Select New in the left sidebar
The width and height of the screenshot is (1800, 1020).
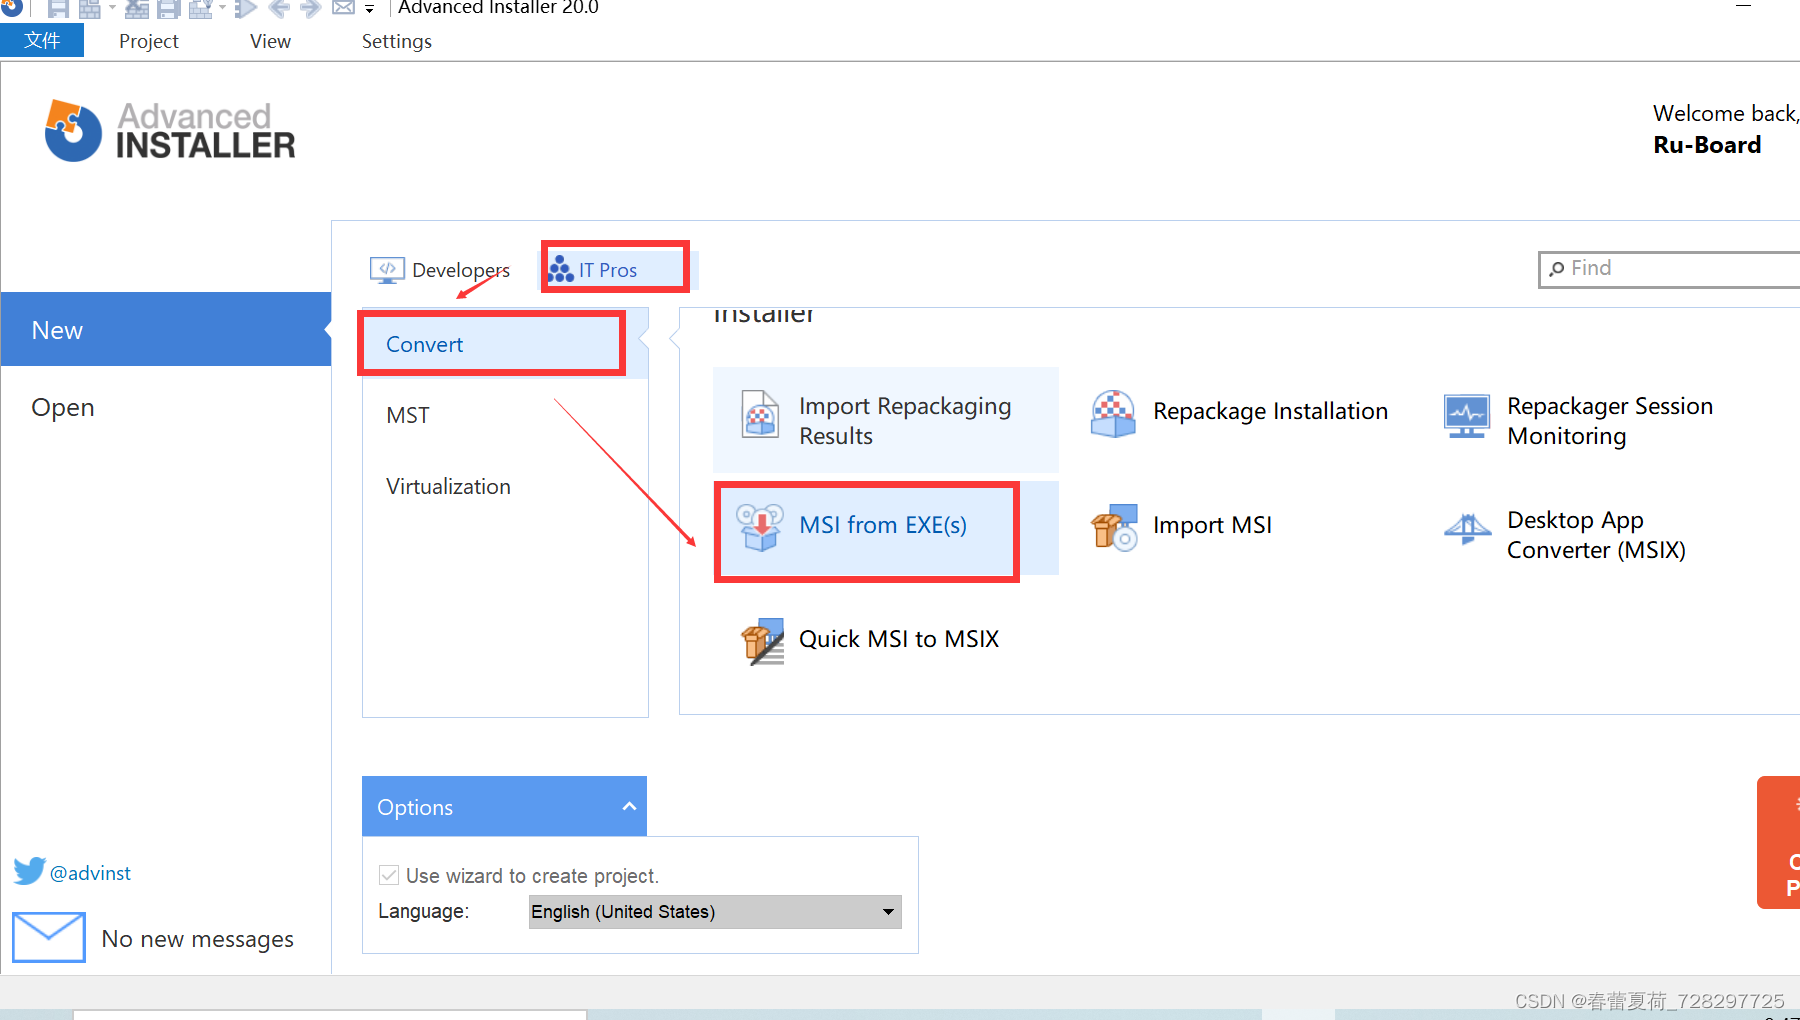[166, 330]
